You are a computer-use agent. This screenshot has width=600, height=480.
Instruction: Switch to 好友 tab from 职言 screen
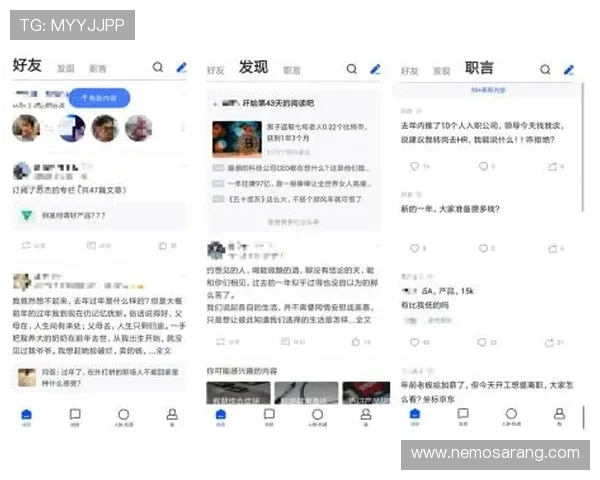(409, 71)
